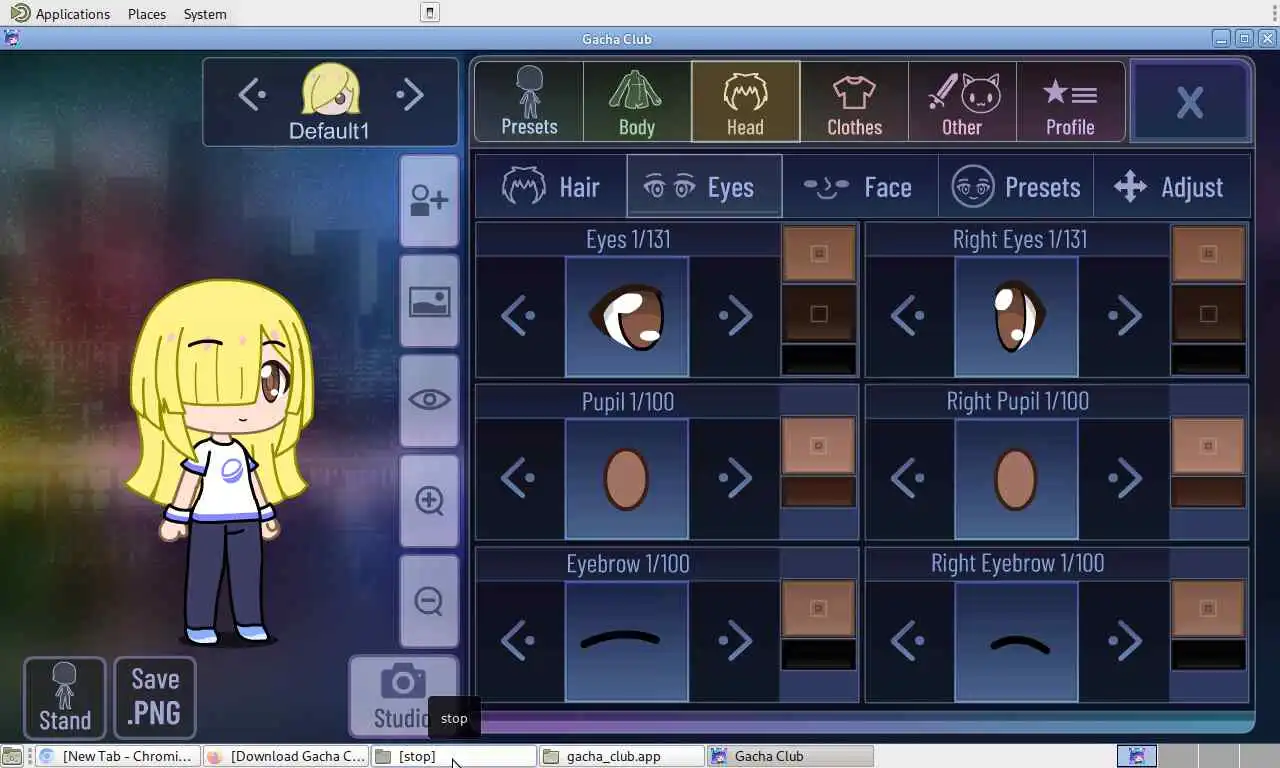This screenshot has height=768, width=1280.
Task: Zoom in on the character
Action: (429, 500)
